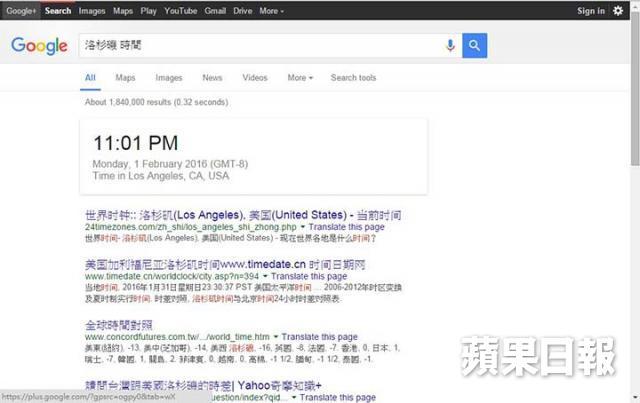640x403 pixels.
Task: Click the About 1,840,000 results text
Action: (156, 102)
